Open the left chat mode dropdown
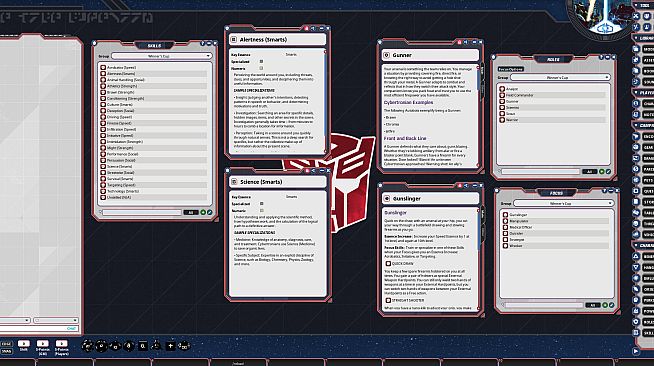654x366 pixels. pos(15,320)
